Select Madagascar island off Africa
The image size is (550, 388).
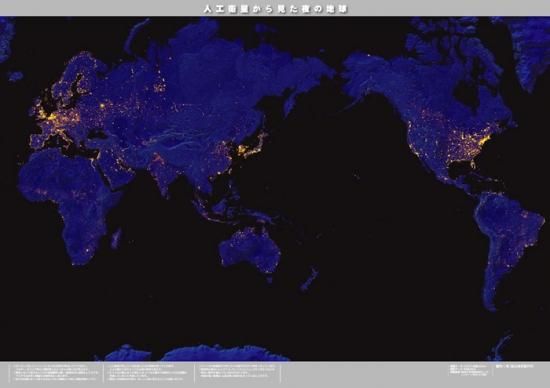coord(116,238)
